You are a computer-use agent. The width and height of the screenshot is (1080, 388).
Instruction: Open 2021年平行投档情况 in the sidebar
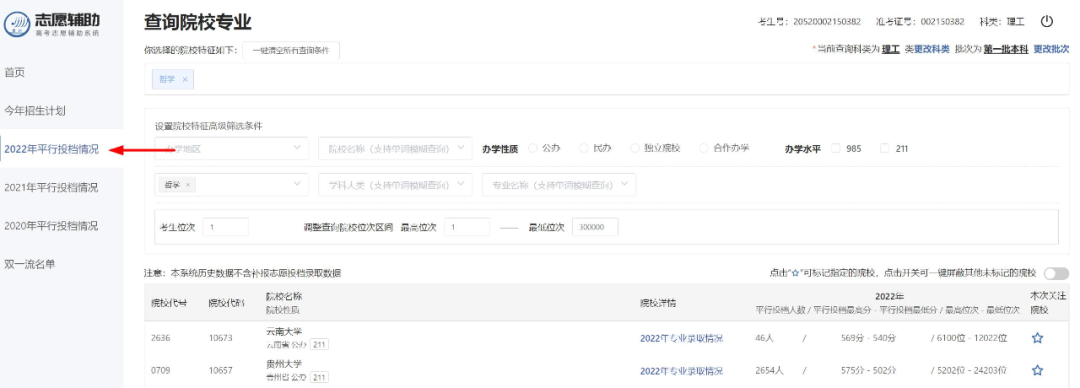click(52, 187)
